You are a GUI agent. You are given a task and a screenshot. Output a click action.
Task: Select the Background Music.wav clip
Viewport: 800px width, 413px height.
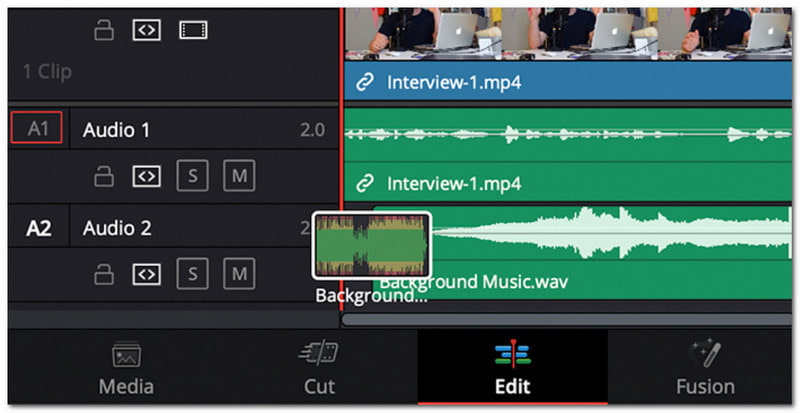click(x=582, y=253)
